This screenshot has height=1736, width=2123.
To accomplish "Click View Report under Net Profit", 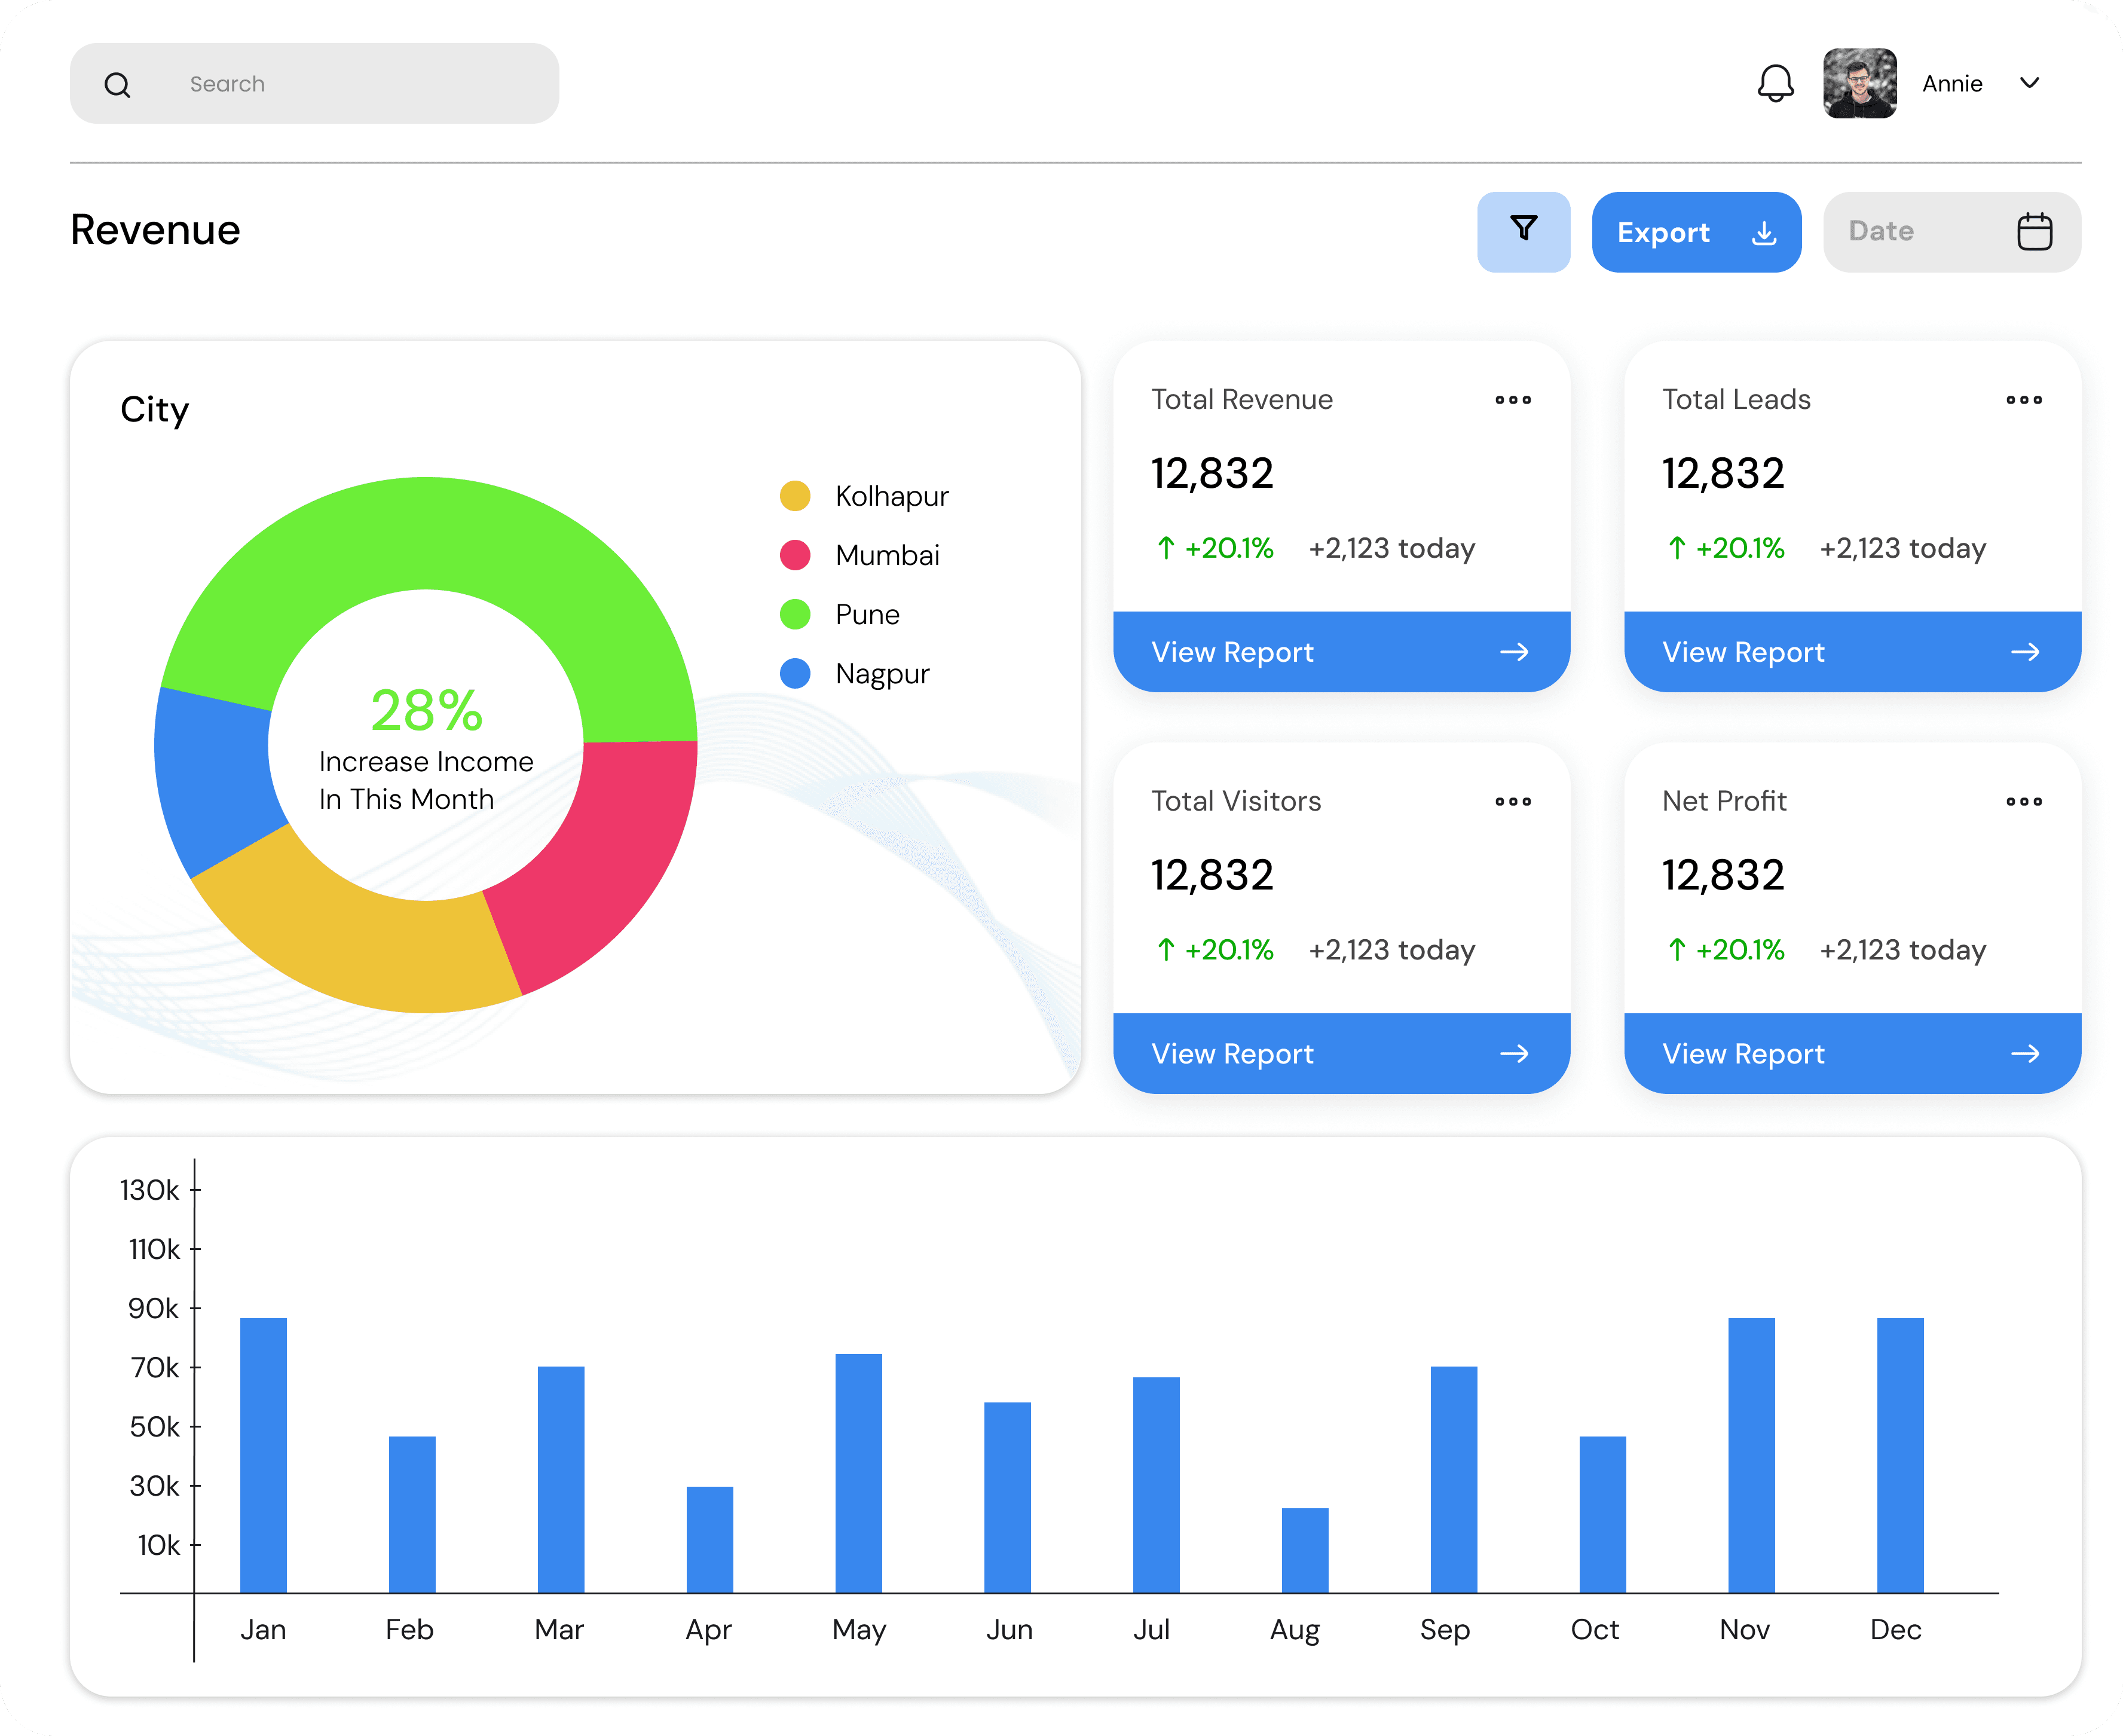I will (x=1852, y=1053).
